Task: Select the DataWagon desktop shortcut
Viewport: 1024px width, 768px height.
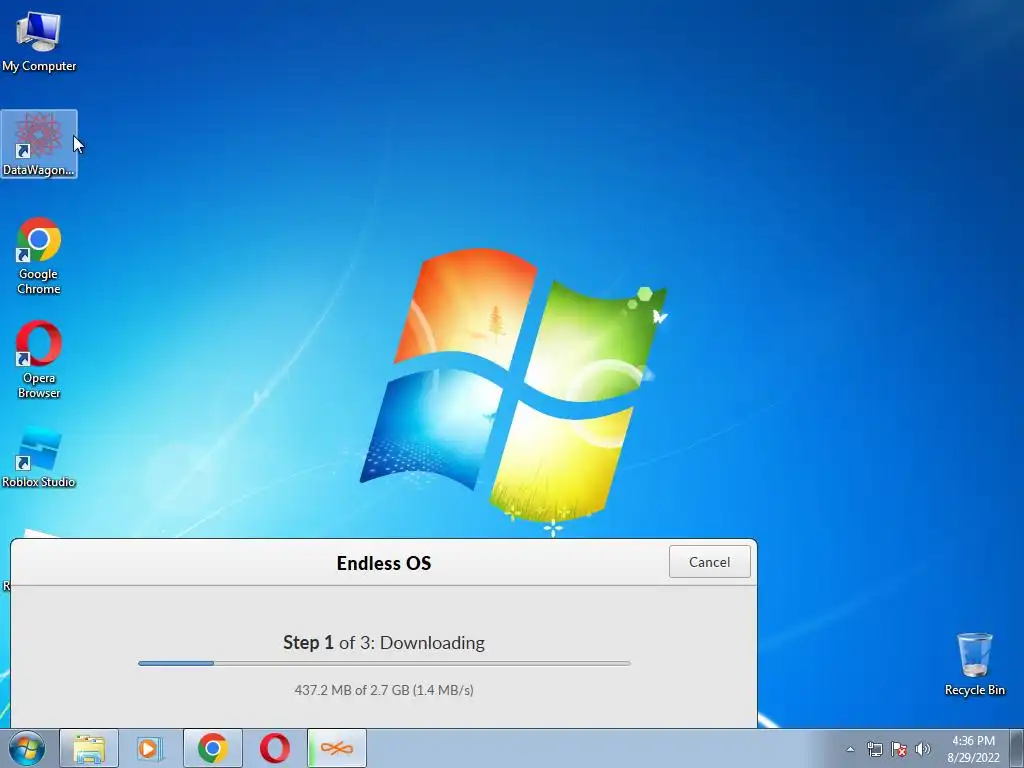Action: coord(39,144)
